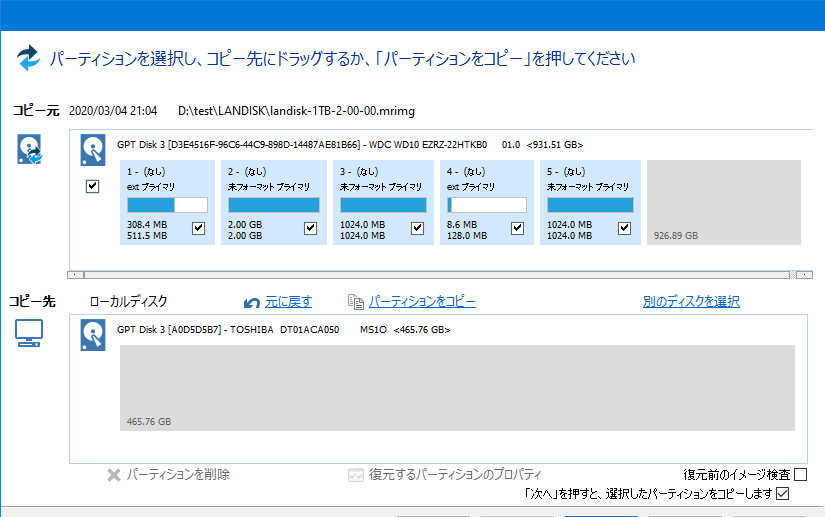
Task: Click the パーティションをコピー link
Action: pos(422,302)
